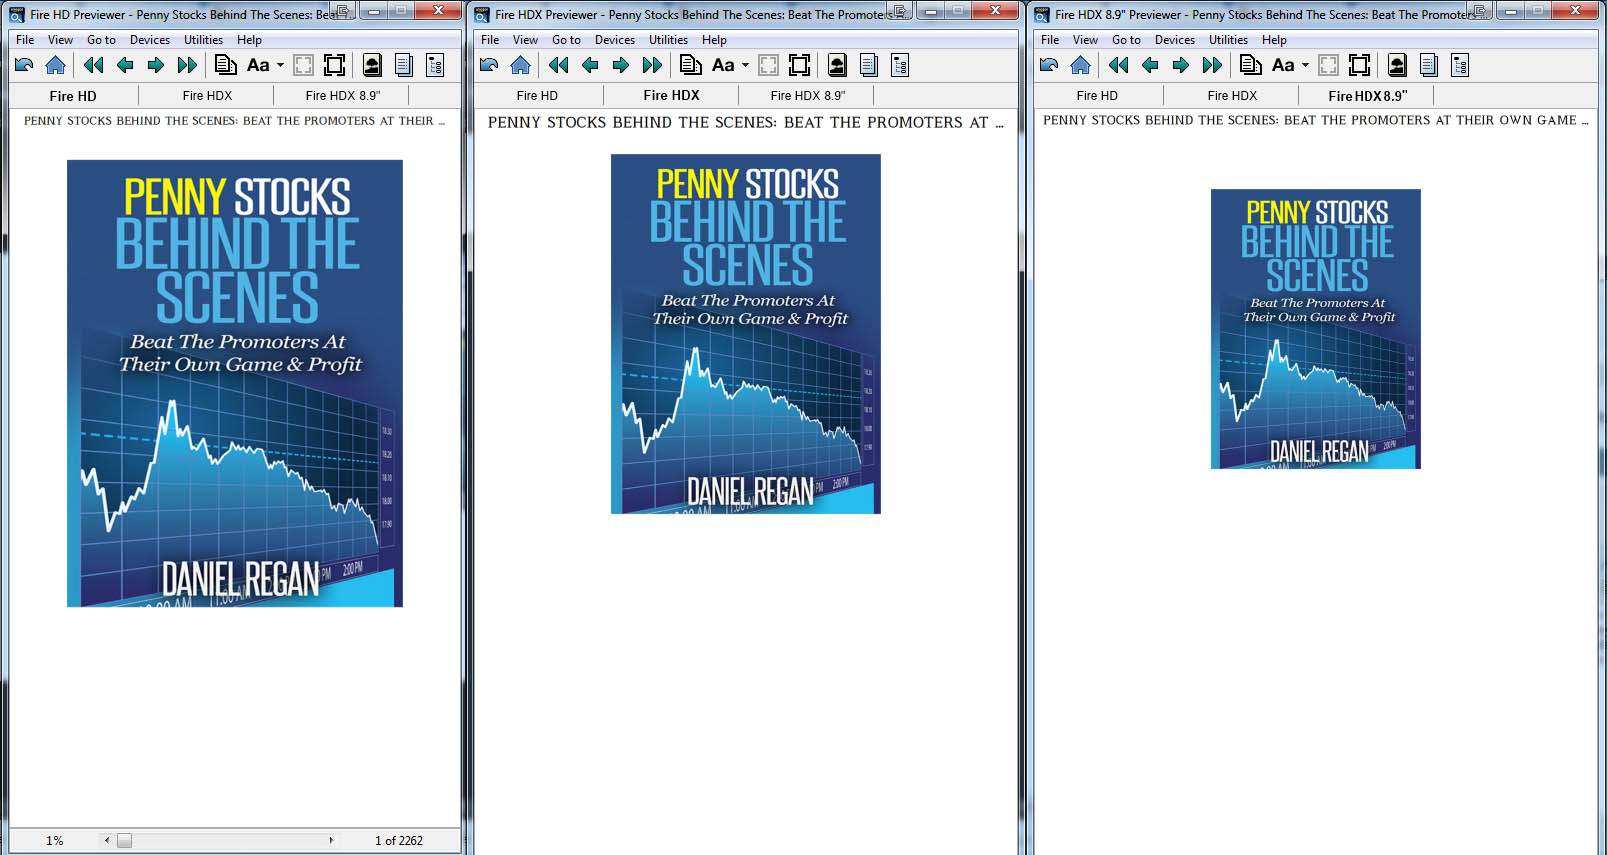
Task: Click Home icon in Fire HDX Previewer window
Action: [520, 65]
